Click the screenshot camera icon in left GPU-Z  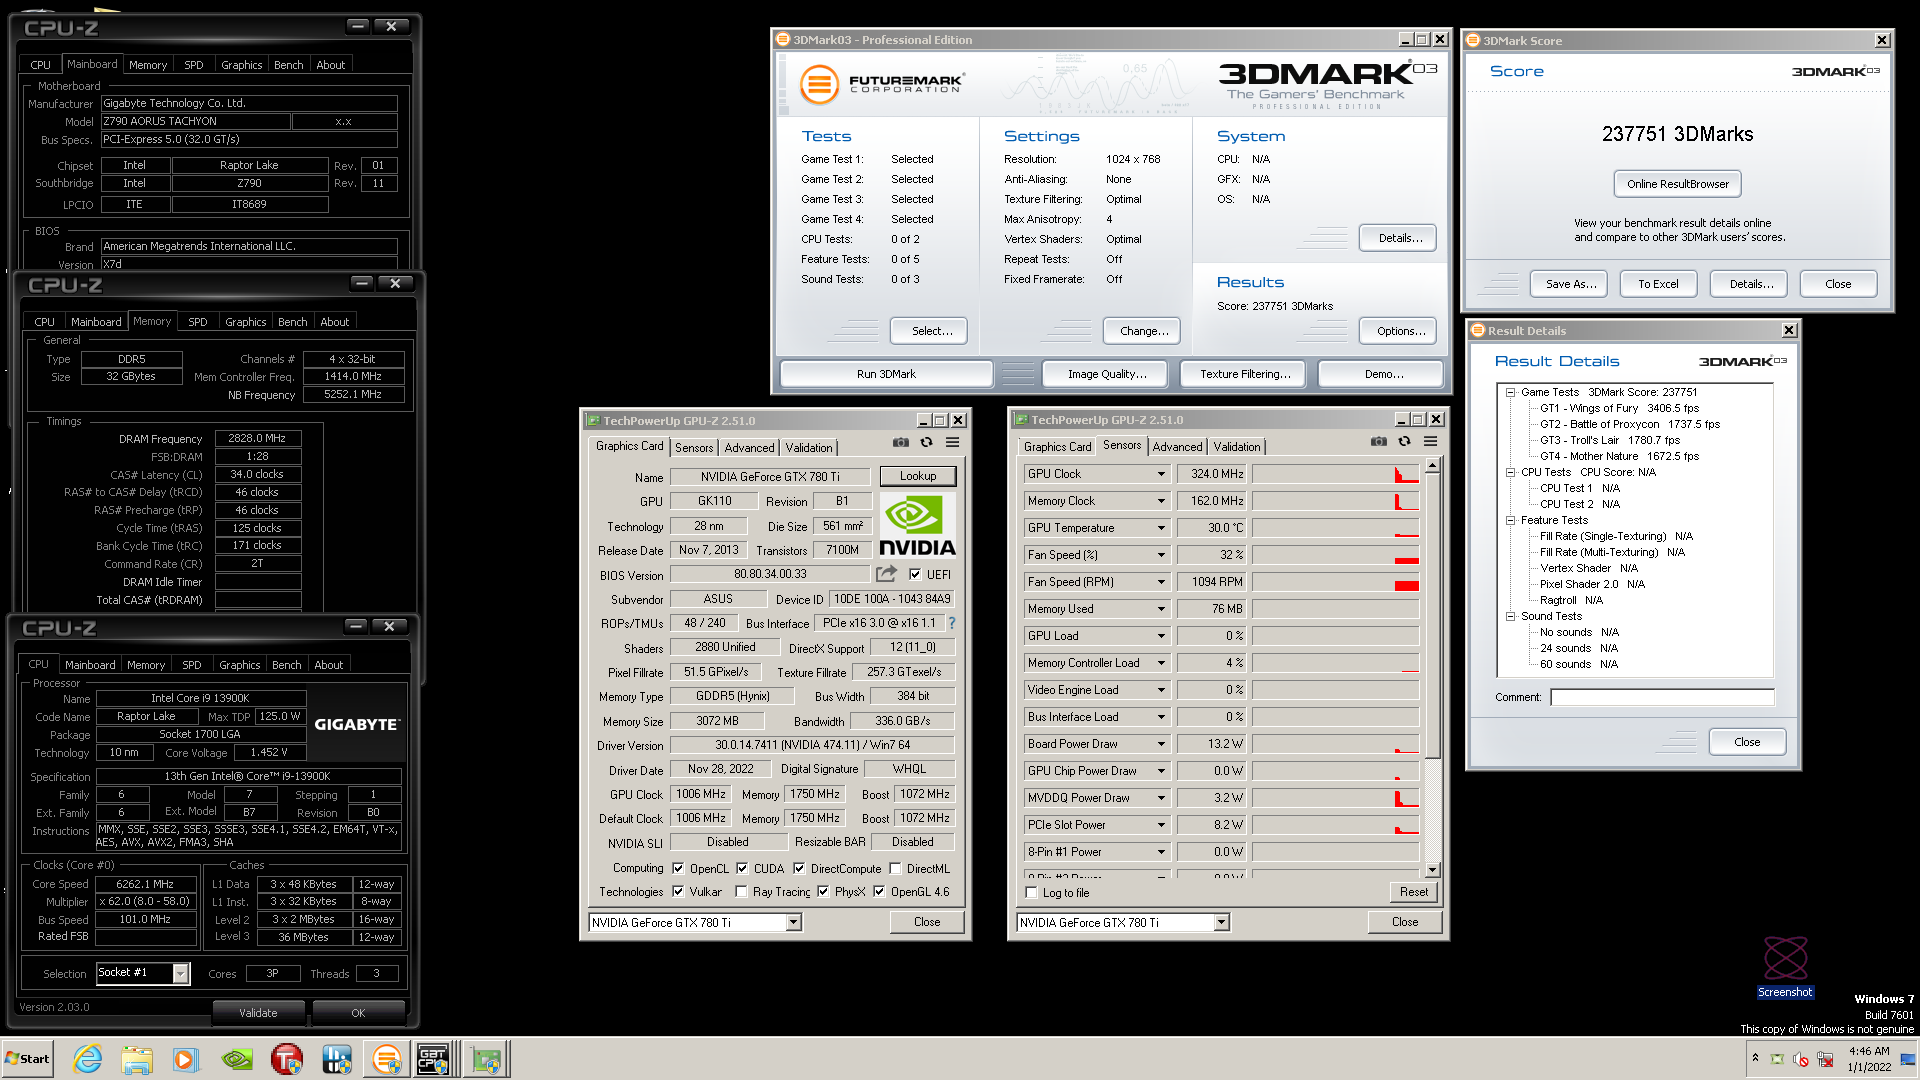(x=901, y=442)
